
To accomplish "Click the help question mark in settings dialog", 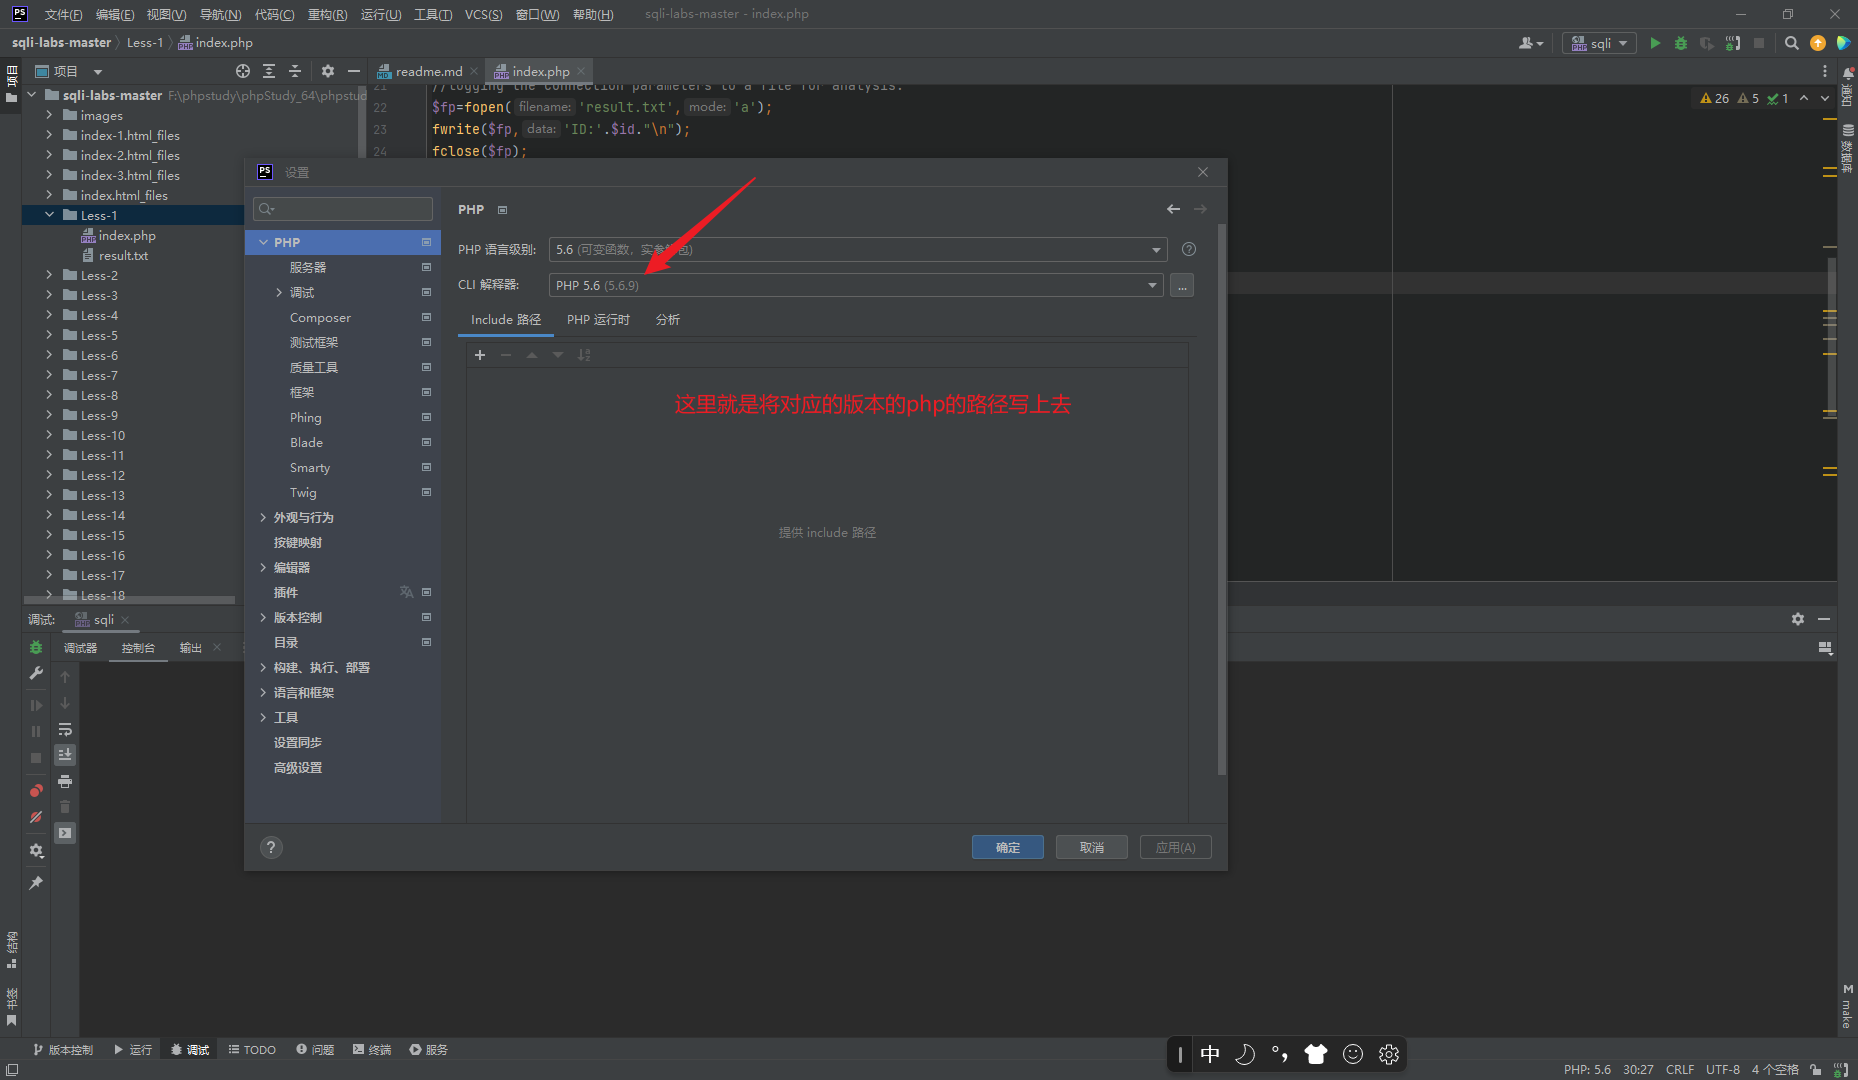I will pyautogui.click(x=271, y=848).
